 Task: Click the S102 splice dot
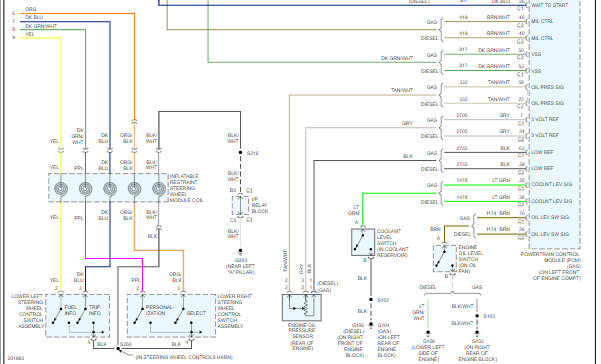[371, 300]
